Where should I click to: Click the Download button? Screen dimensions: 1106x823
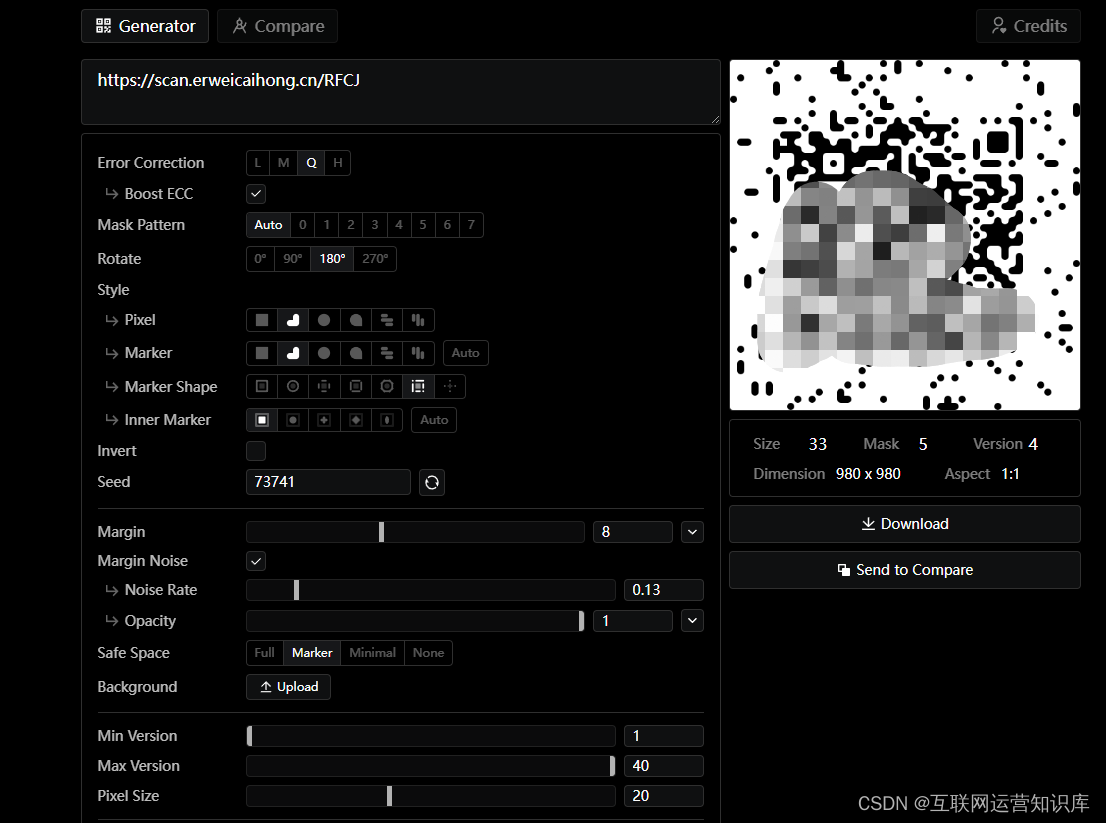coord(905,524)
